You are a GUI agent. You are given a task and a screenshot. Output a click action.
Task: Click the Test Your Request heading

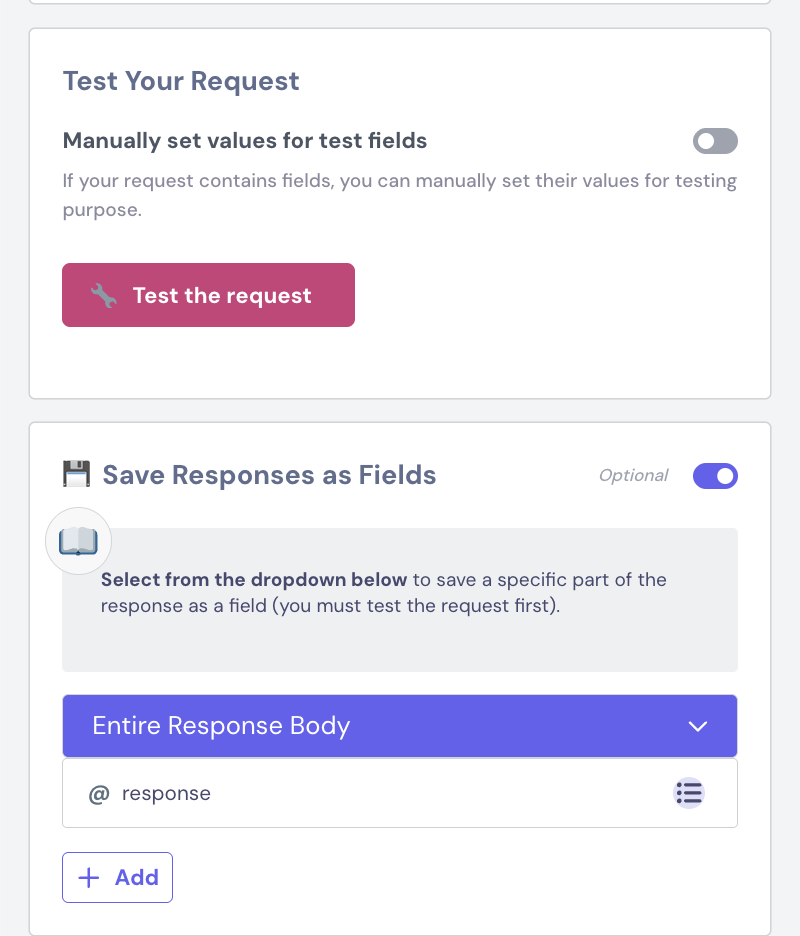(x=181, y=81)
